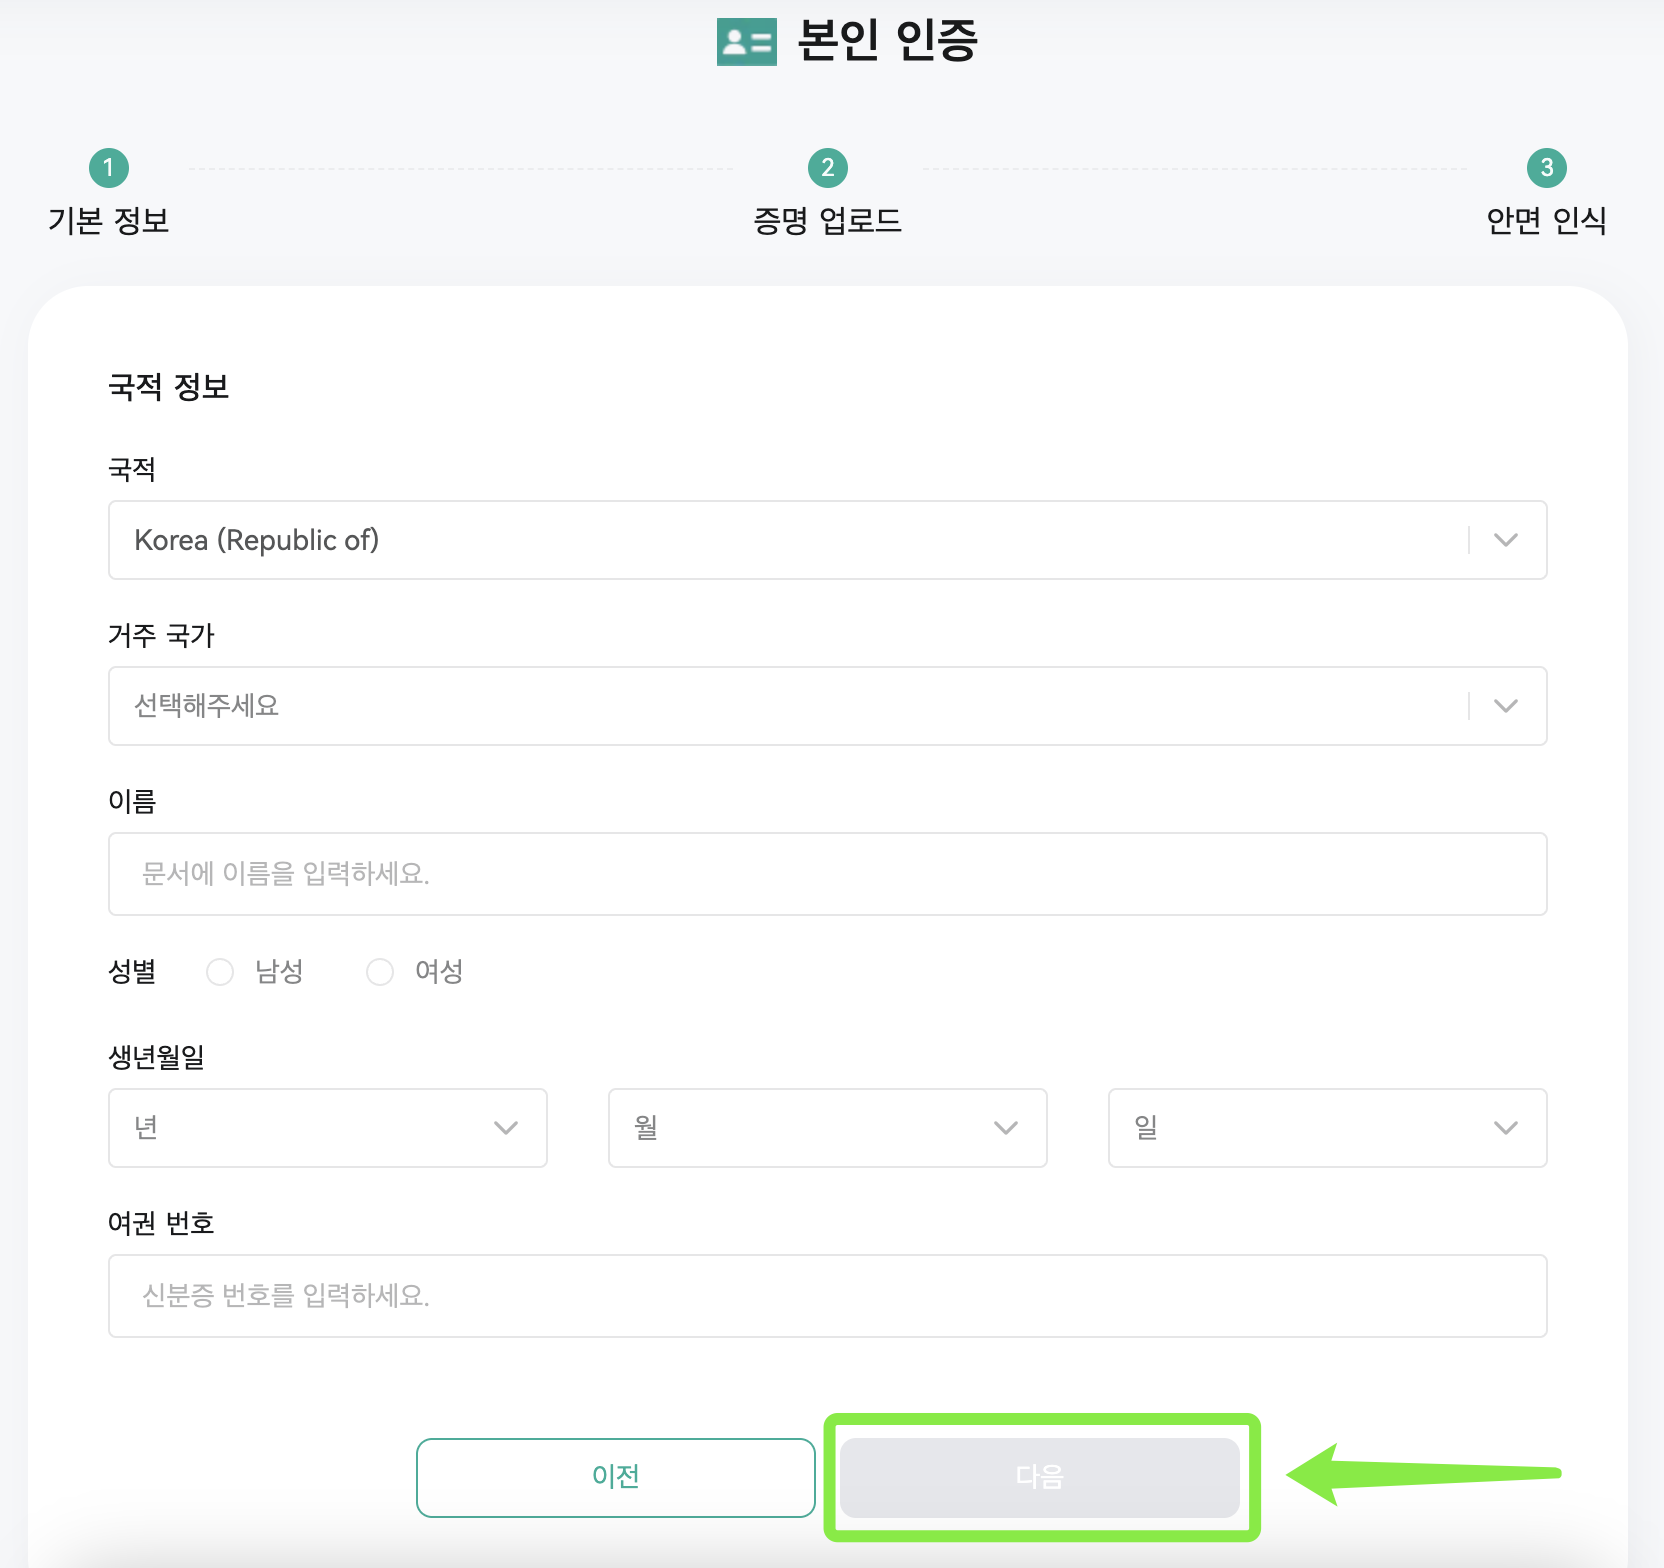Focus the 이름 name input field
This screenshot has height=1568, width=1664.
coord(828,874)
